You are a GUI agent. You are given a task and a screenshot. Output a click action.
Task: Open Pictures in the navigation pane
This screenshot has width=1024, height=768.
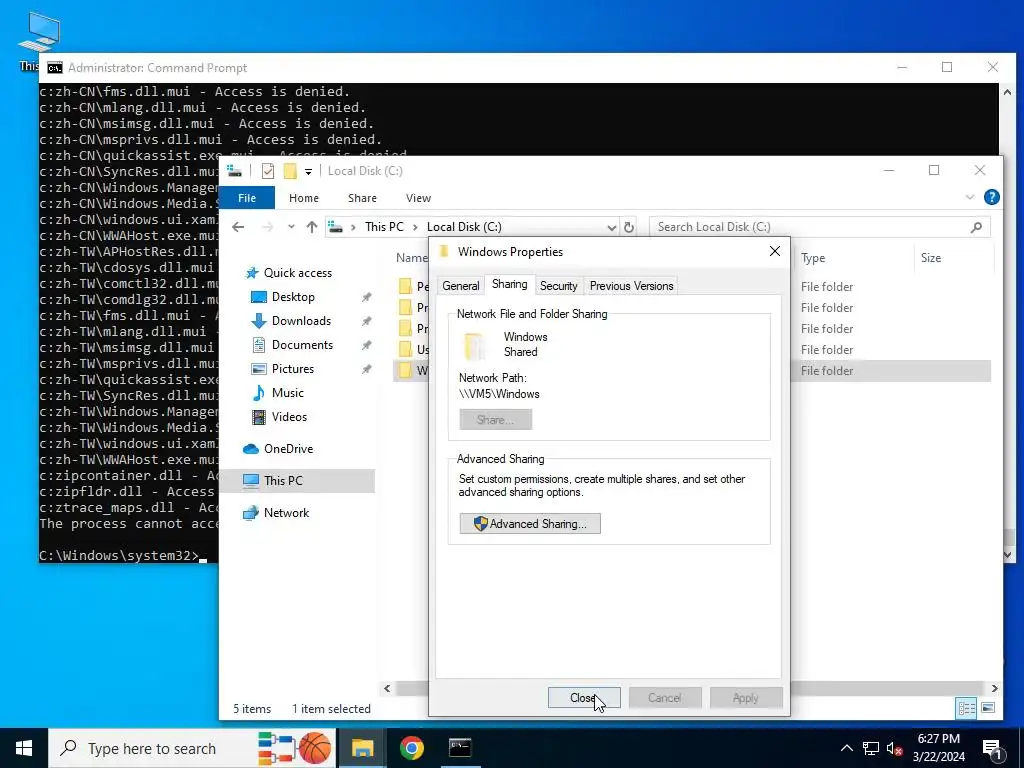point(293,369)
